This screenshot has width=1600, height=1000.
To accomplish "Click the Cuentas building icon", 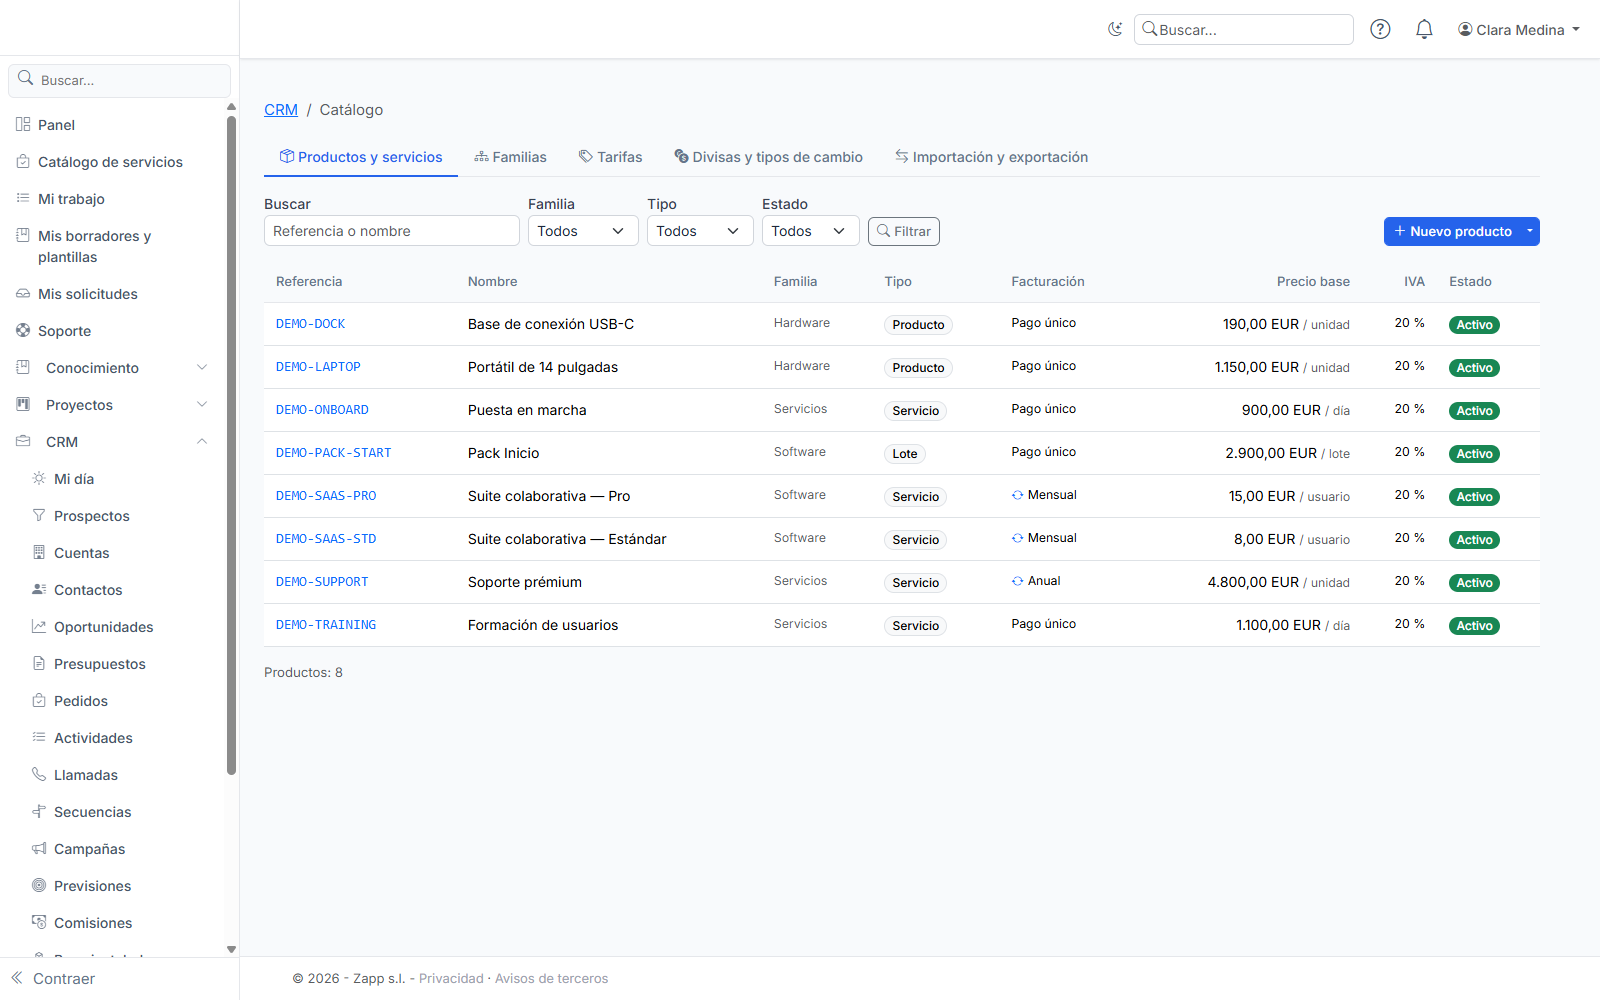I will click(x=39, y=552).
